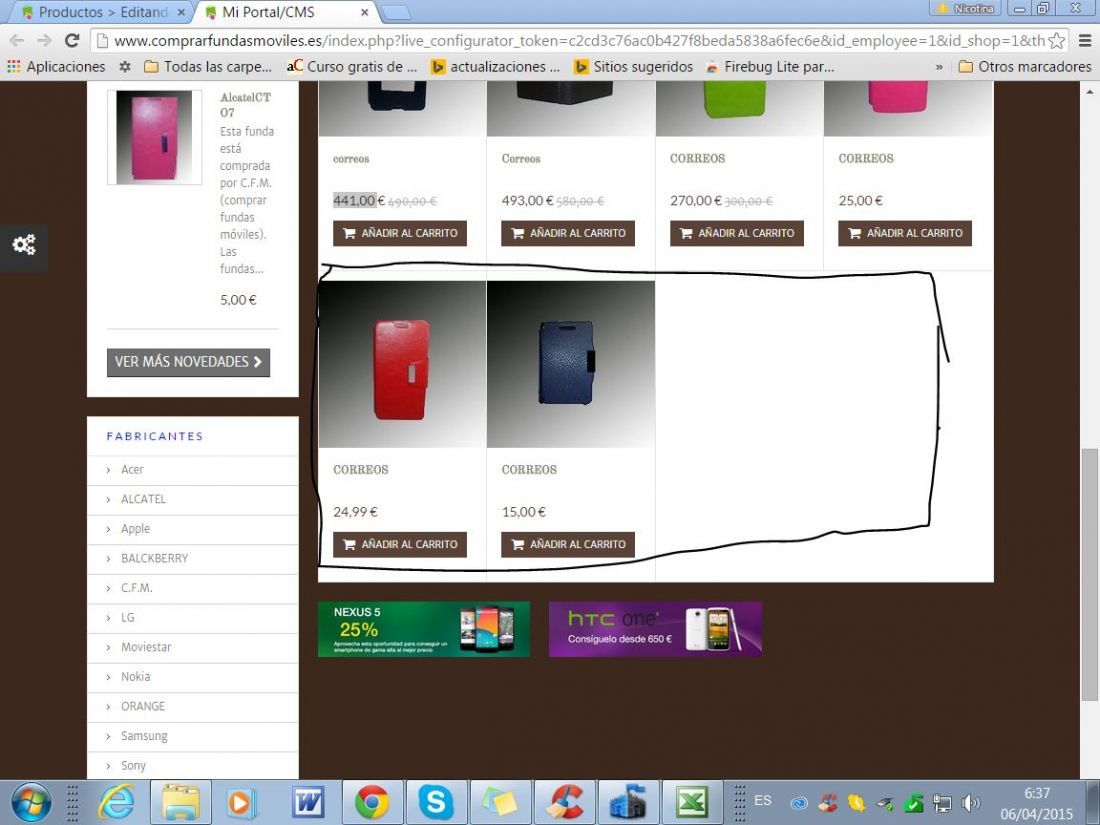Screen dimensions: 1100x825
Task: Click the ES language indicator
Action: pos(763,800)
